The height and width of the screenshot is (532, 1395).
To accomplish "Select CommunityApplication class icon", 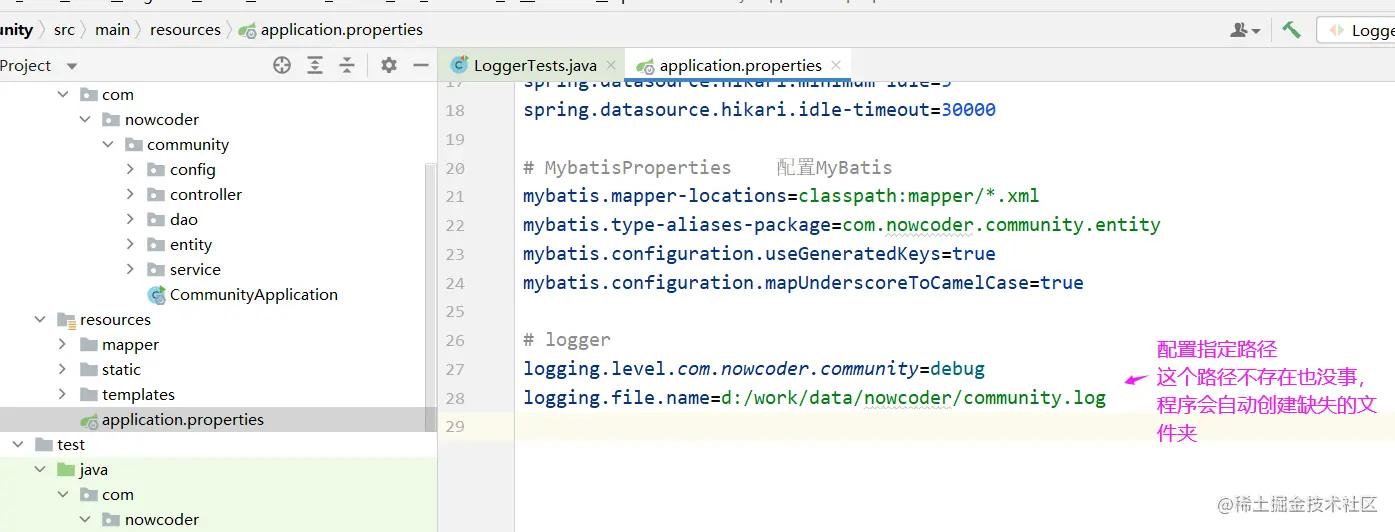I will [x=157, y=295].
